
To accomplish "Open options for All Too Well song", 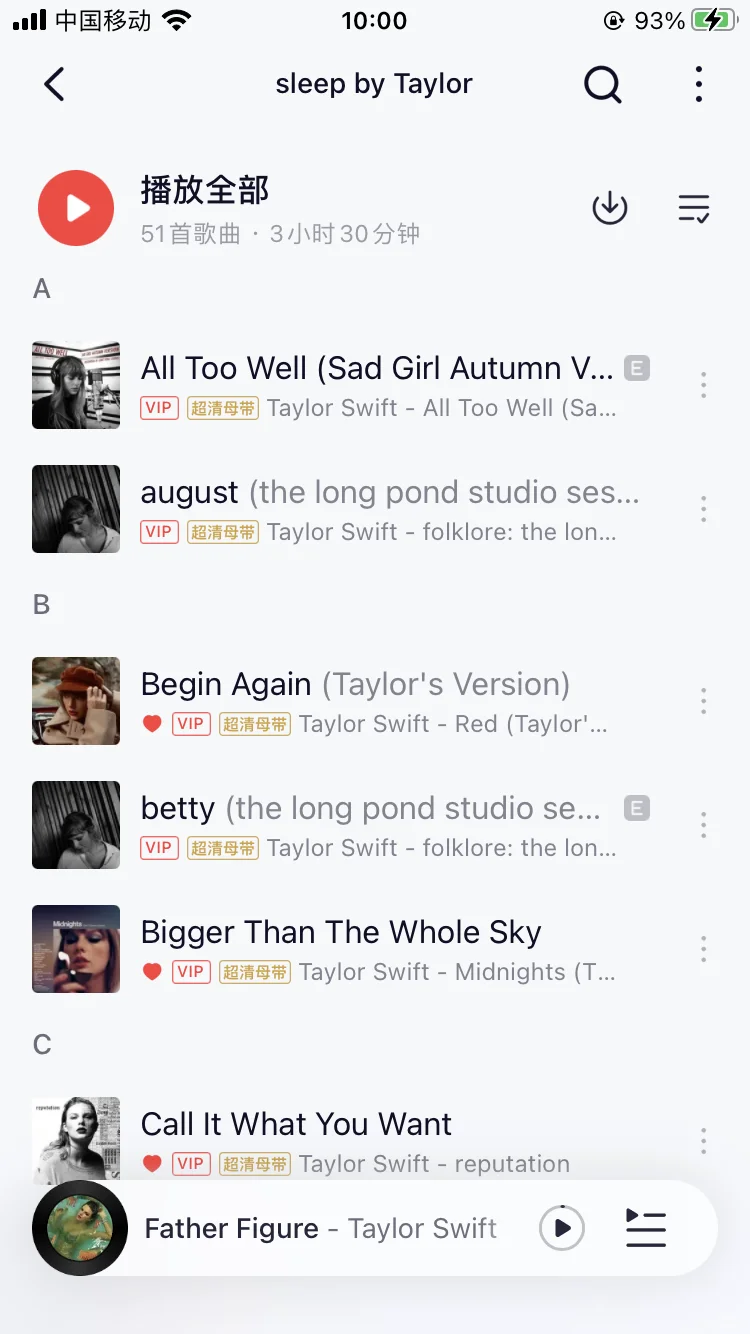I will coord(703,385).
